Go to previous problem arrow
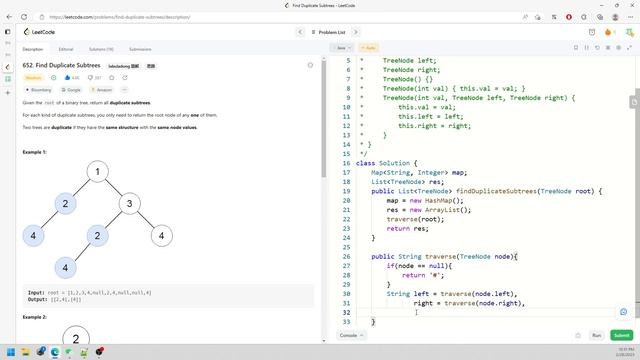Viewport: 640px width, 360px height. (300, 32)
